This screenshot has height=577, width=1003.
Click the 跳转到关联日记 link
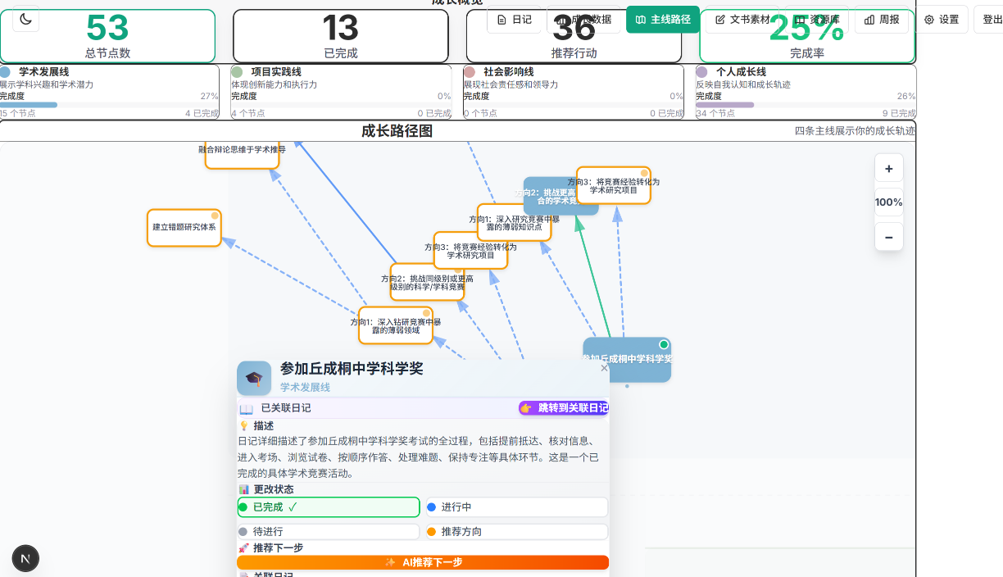[x=567, y=407]
